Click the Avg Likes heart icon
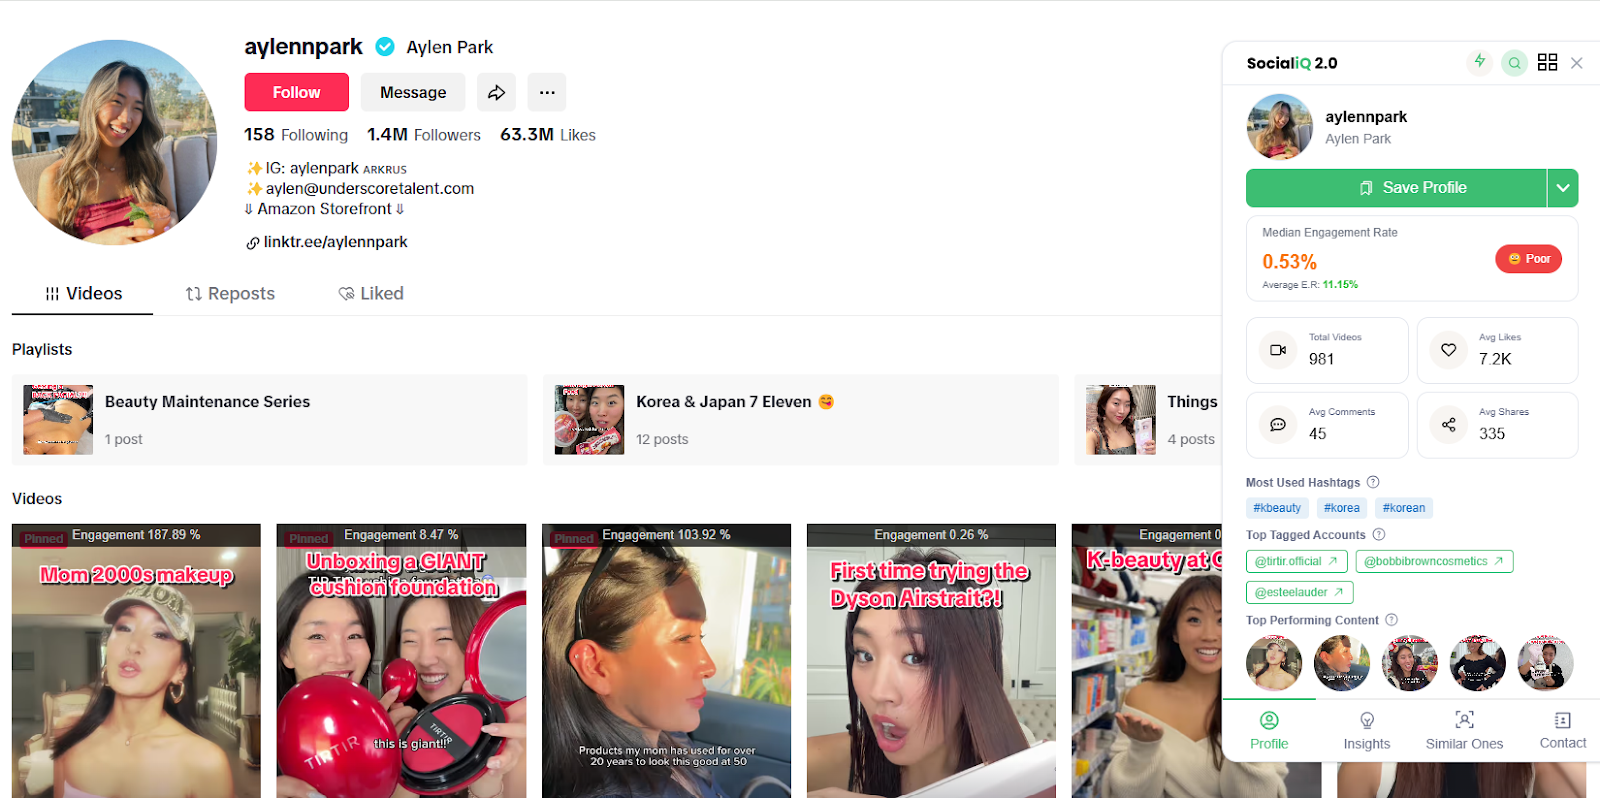Viewport: 1600px width, 798px height. tap(1448, 350)
